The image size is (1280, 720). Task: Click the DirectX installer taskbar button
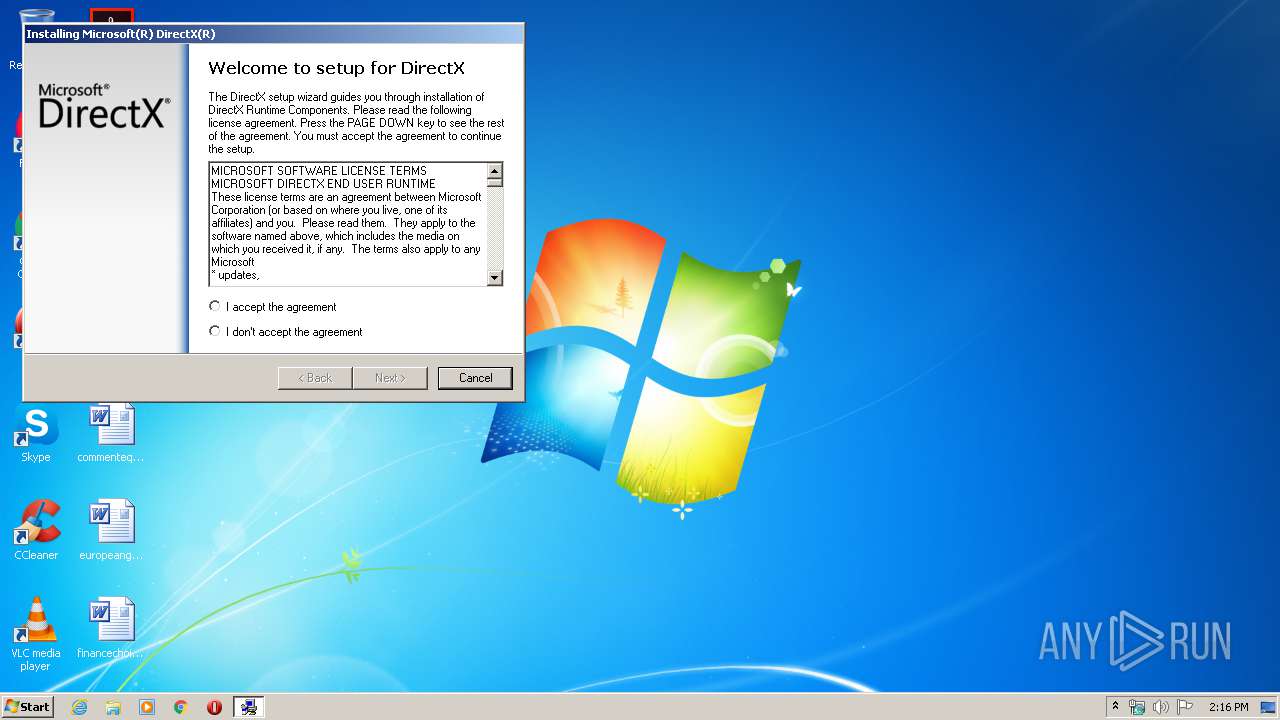click(249, 707)
